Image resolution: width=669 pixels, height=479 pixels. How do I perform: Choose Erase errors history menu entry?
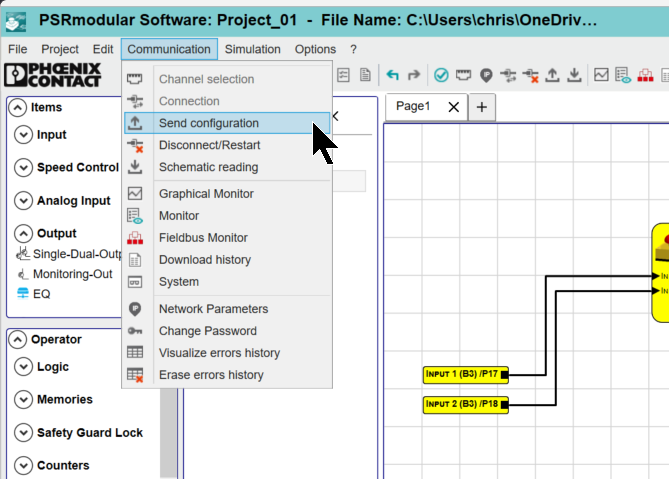pyautogui.click(x=227, y=375)
